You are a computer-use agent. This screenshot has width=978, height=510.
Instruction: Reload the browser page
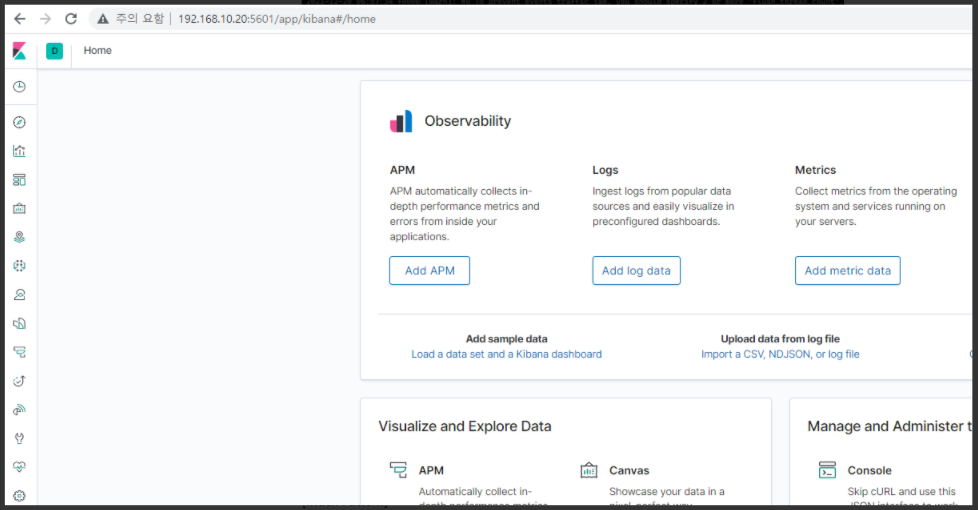point(71,19)
